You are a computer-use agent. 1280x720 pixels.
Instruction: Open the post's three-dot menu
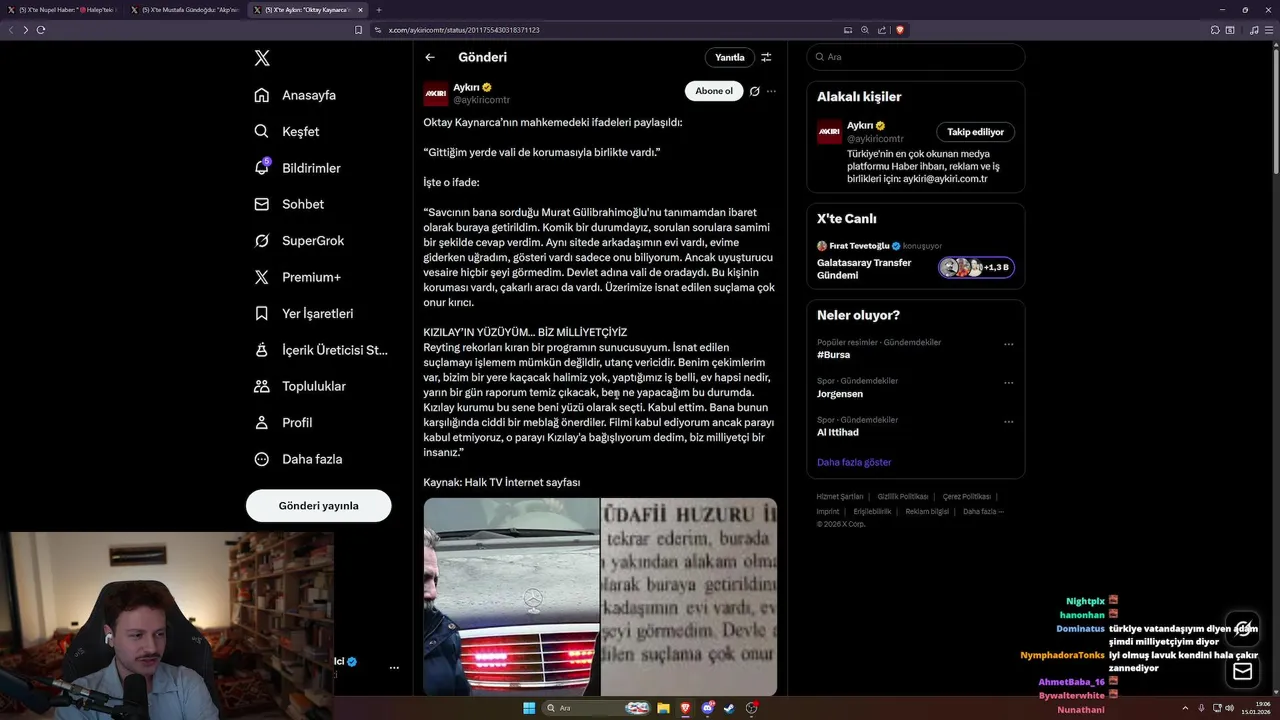pyautogui.click(x=771, y=91)
